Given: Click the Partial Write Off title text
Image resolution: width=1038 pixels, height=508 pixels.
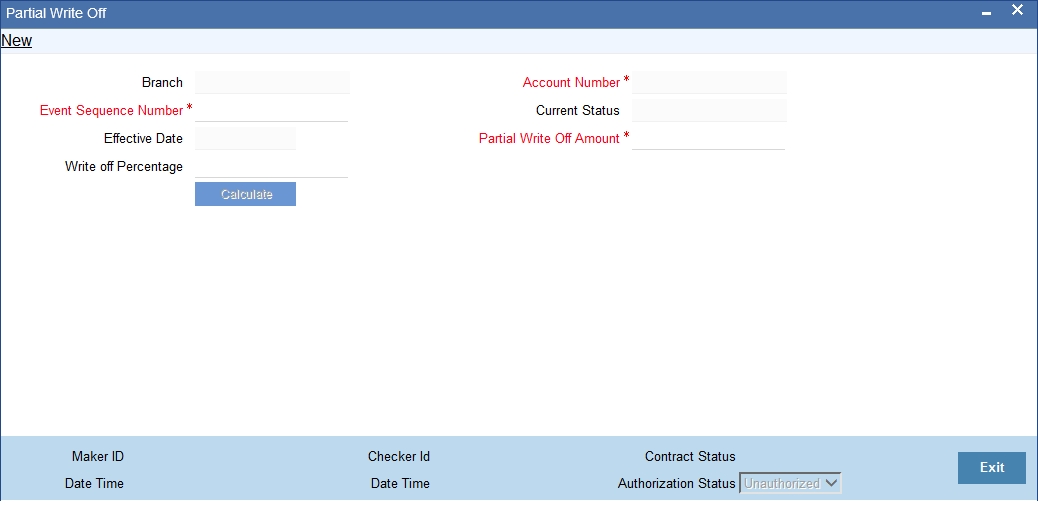Looking at the screenshot, I should pyautogui.click(x=56, y=13).
